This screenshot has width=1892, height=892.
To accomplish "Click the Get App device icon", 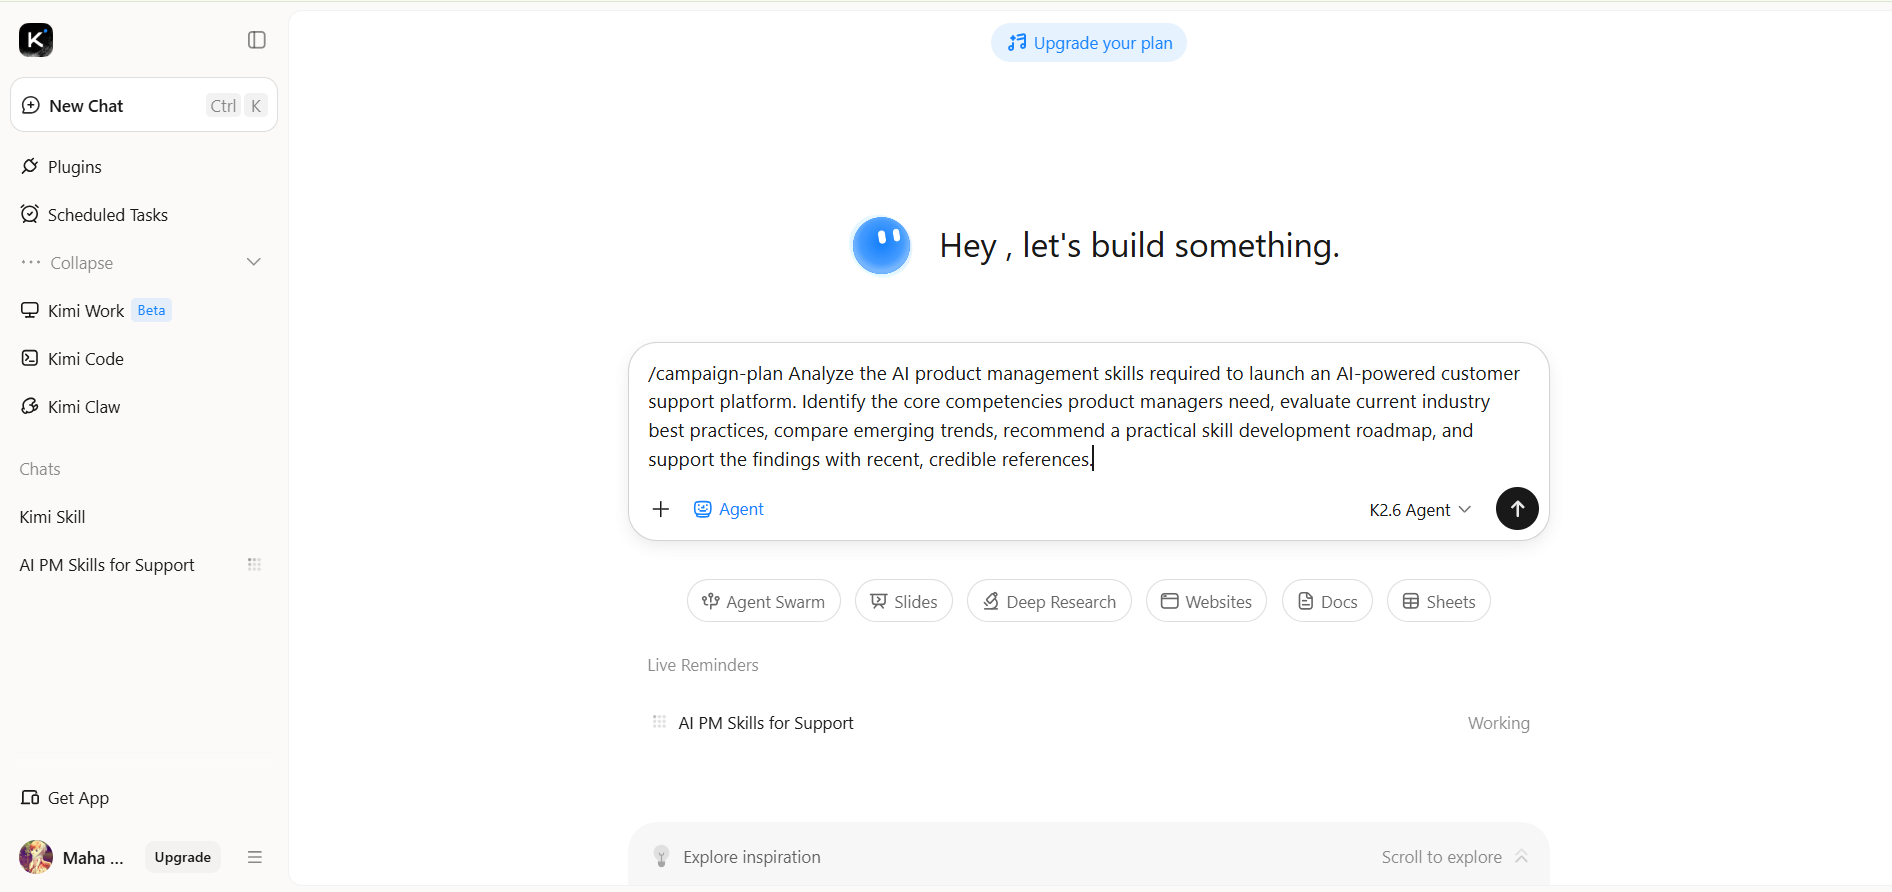I will [x=30, y=797].
